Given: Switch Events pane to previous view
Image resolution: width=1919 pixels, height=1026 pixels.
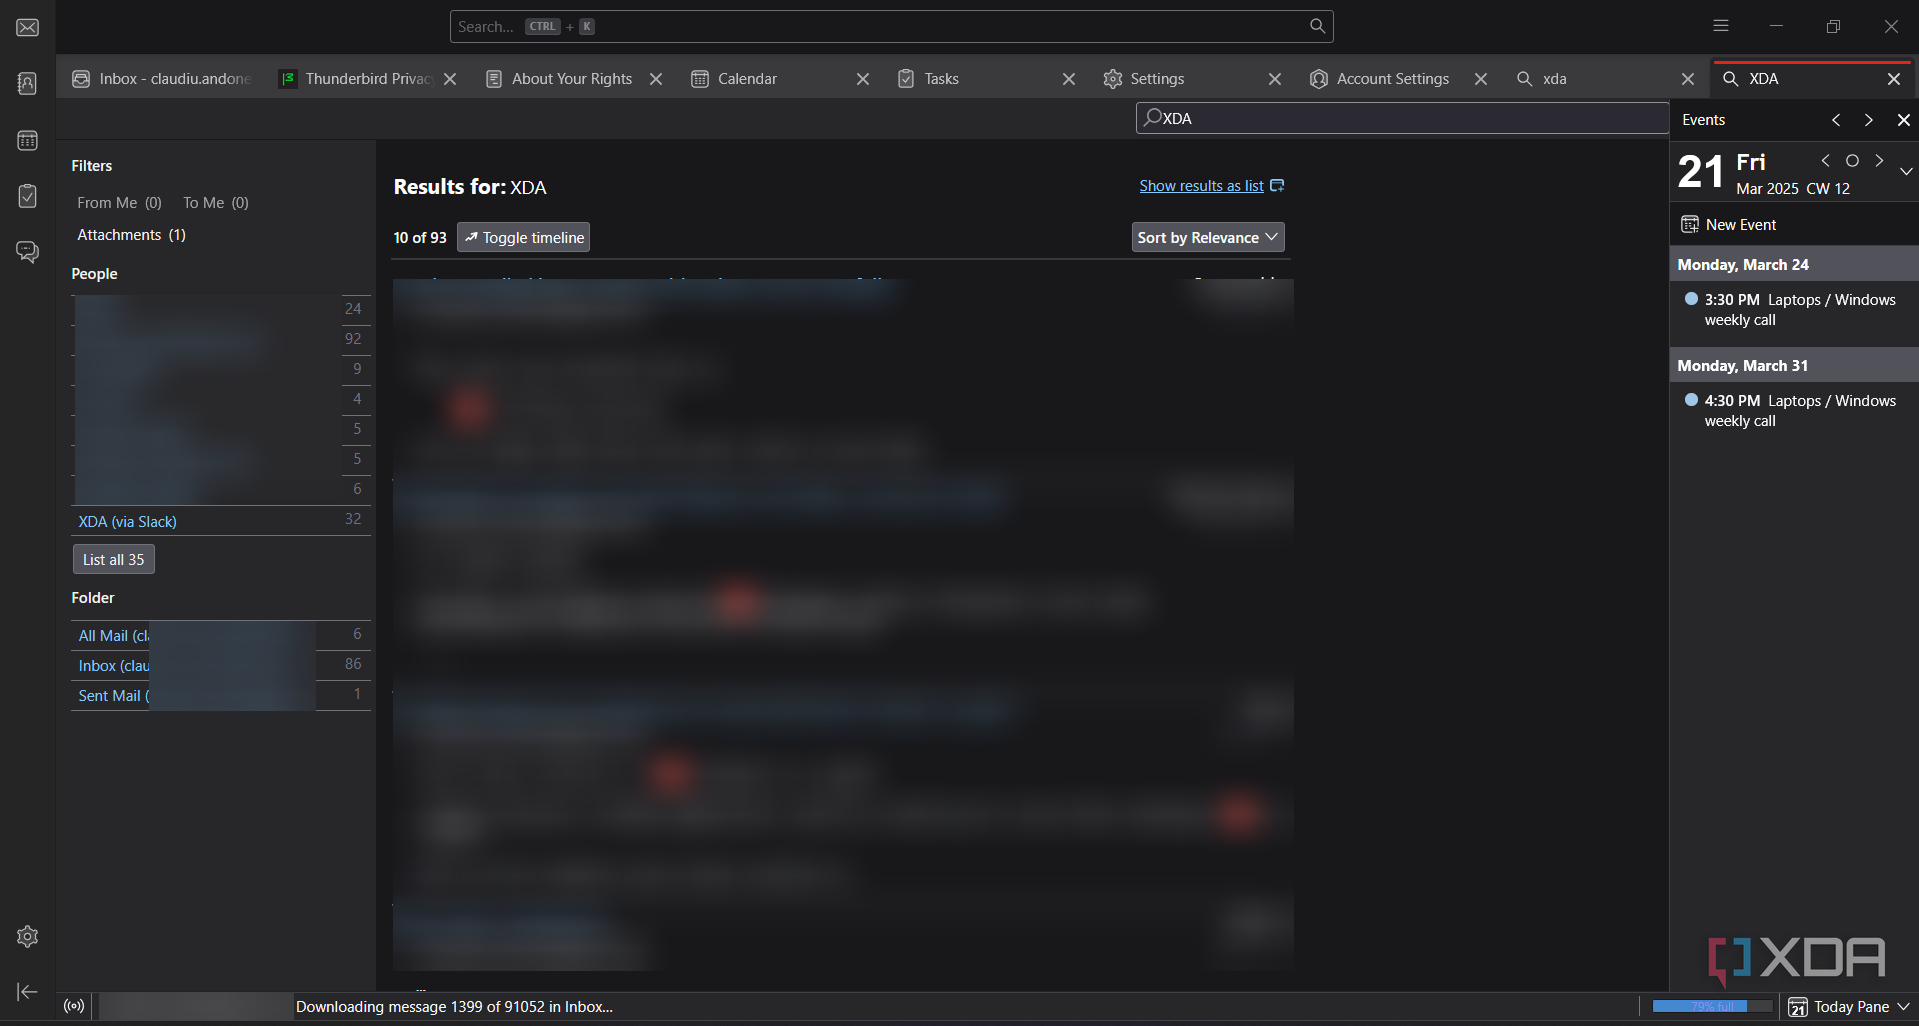Looking at the screenshot, I should (x=1836, y=120).
